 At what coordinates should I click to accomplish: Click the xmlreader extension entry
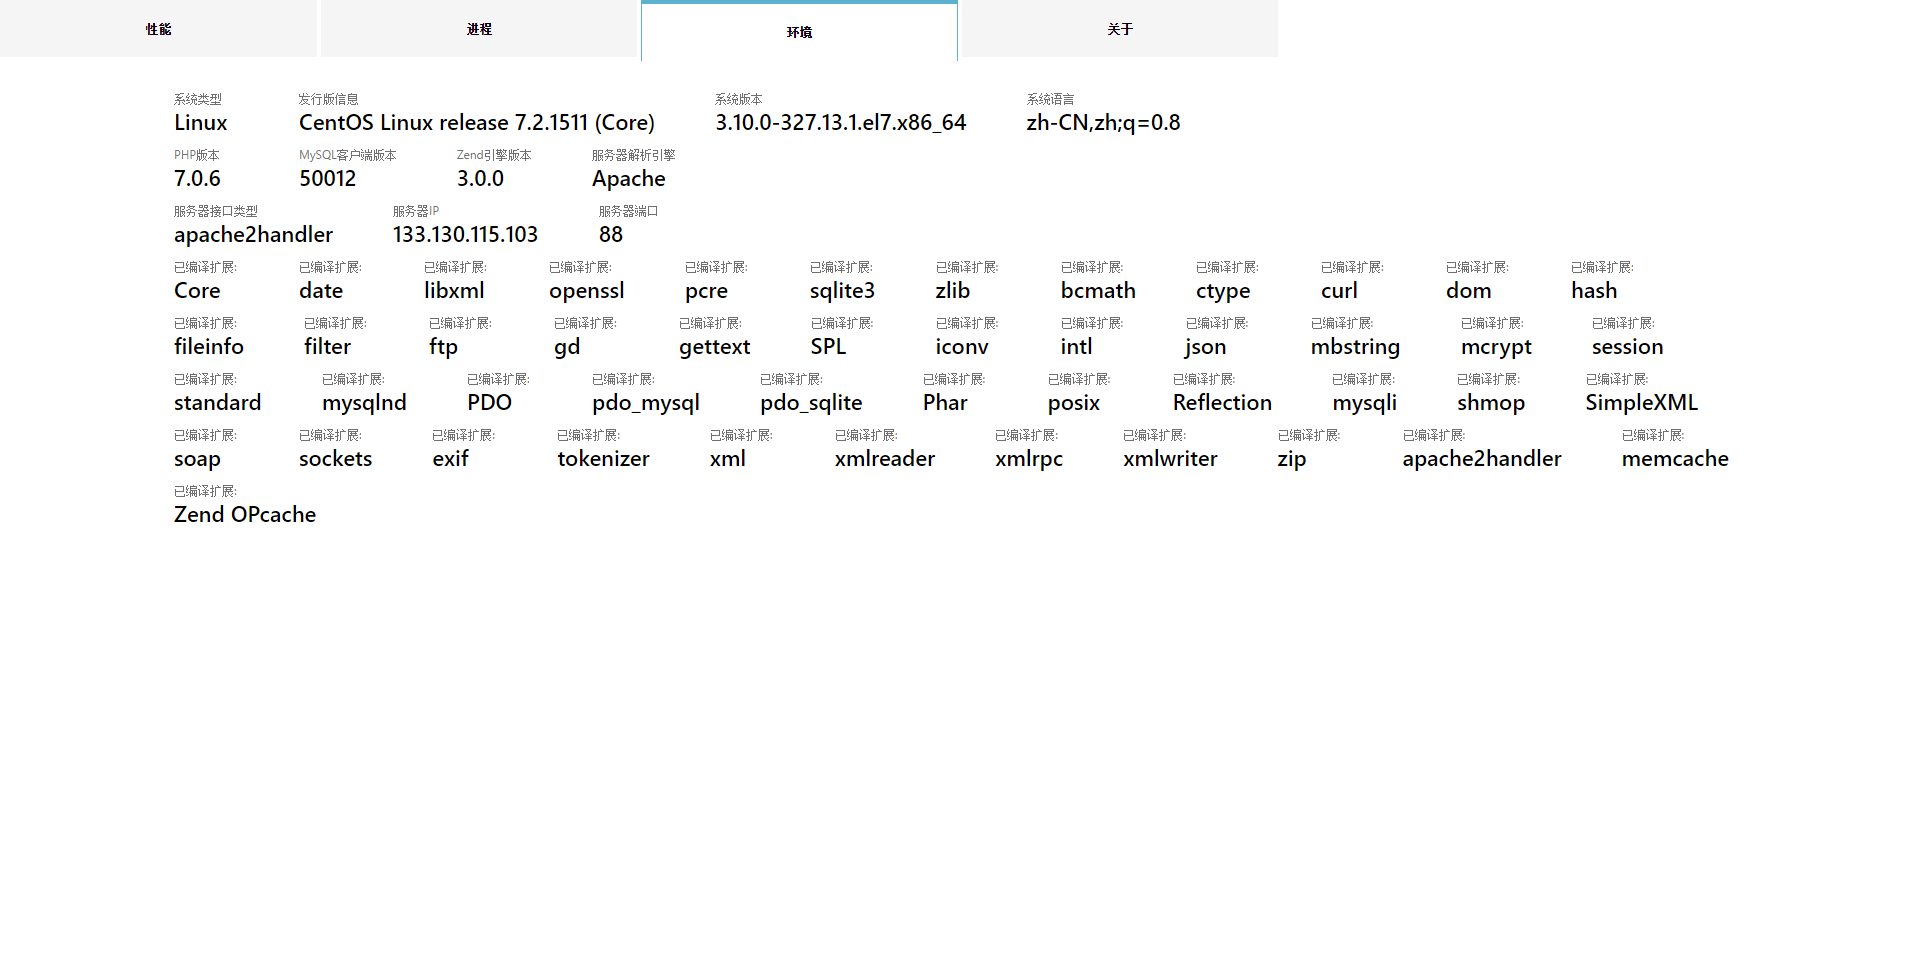tap(885, 459)
